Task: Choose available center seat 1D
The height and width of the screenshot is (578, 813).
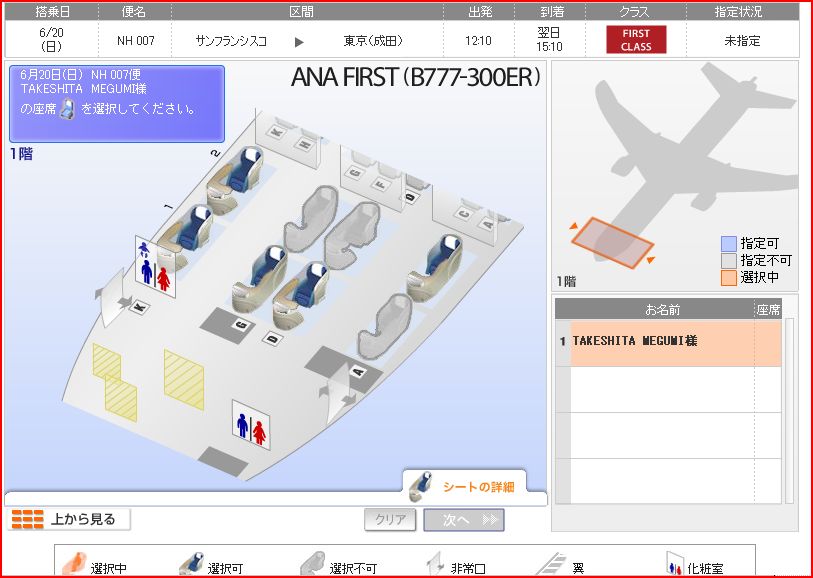Action: [301, 295]
